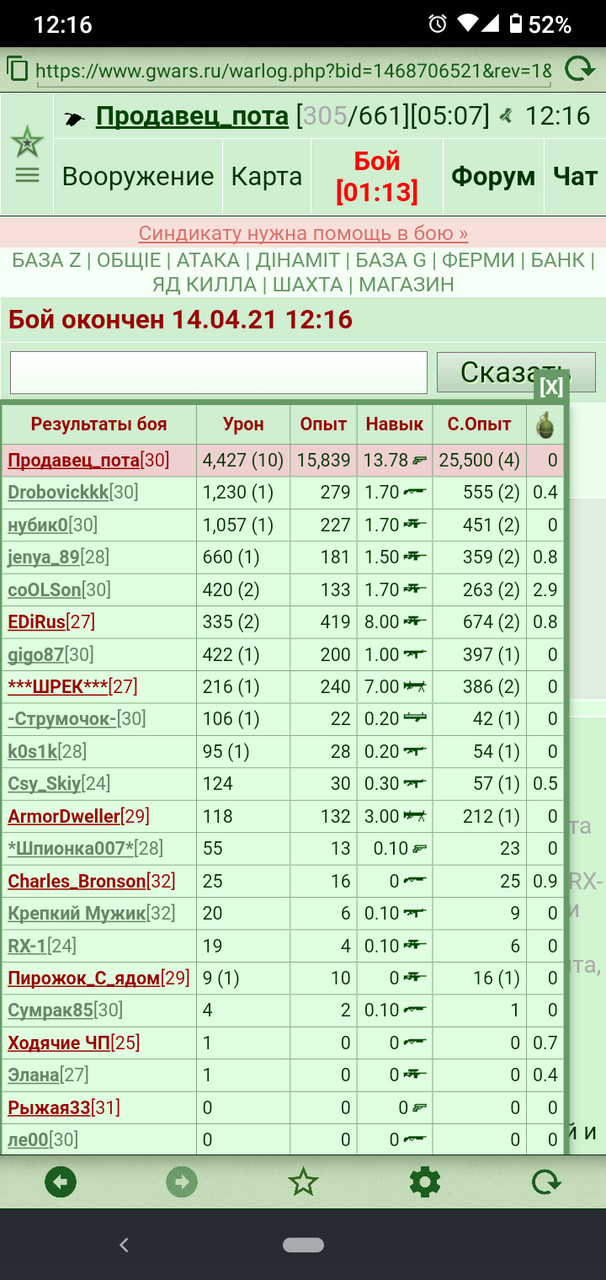Click damage value 4,427 (10)

point(243,460)
